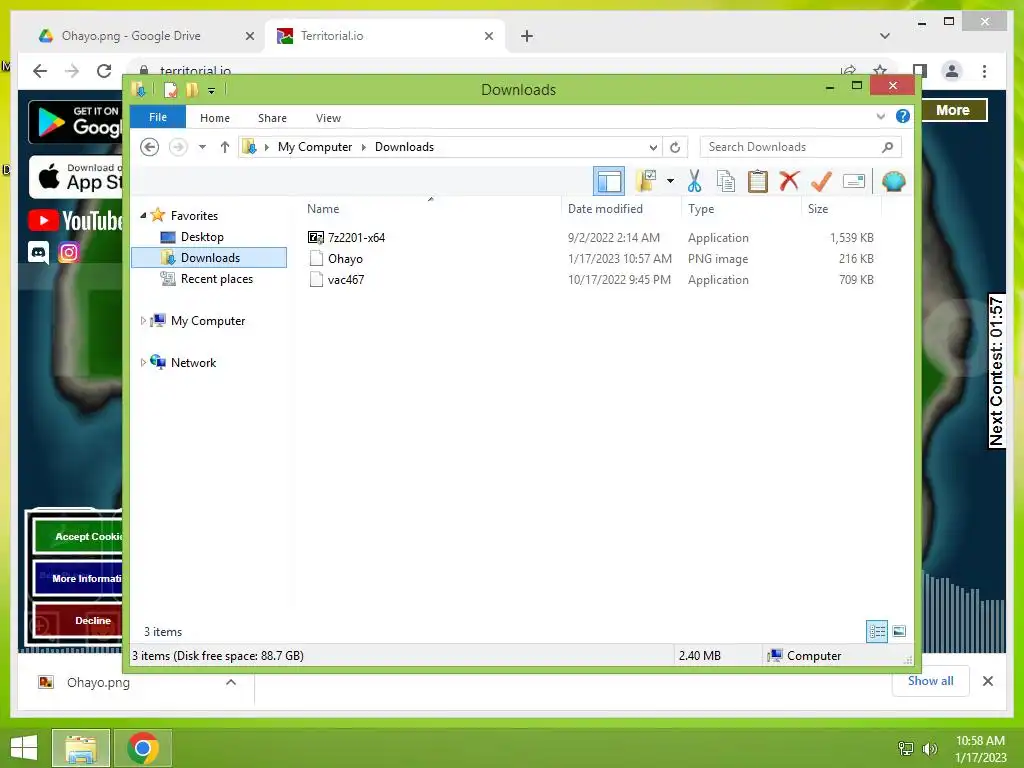Open Chrome tab search chevron
The height and width of the screenshot is (768, 1024).
(885, 36)
